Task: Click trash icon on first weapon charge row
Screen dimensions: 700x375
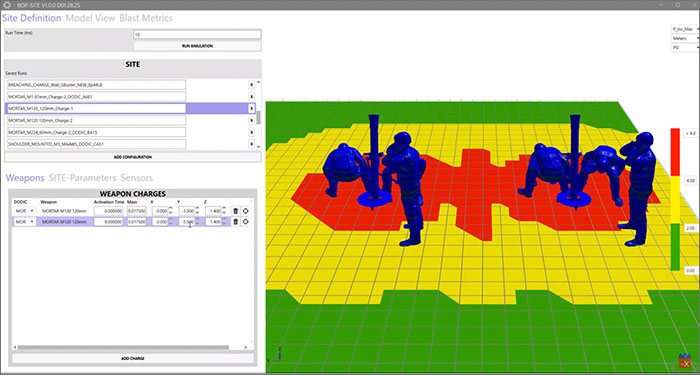Action: pyautogui.click(x=235, y=210)
